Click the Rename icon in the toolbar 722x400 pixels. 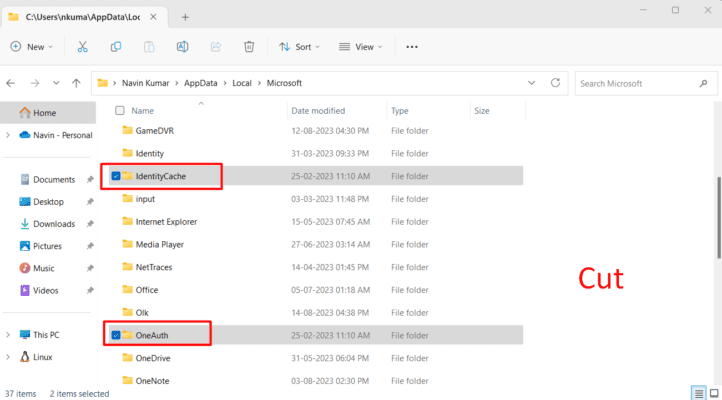click(182, 46)
